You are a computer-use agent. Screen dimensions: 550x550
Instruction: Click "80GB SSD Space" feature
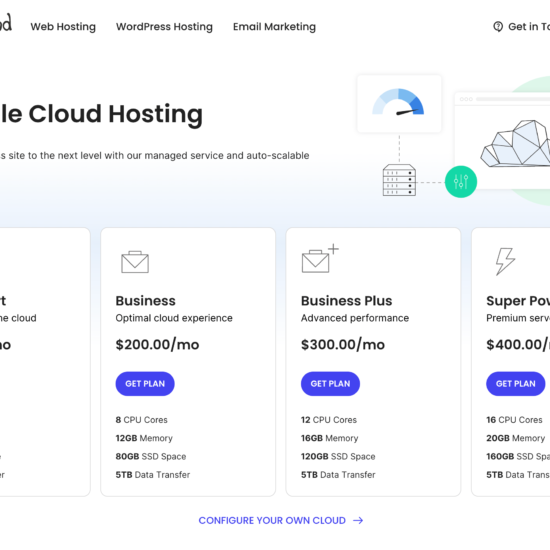pos(151,456)
